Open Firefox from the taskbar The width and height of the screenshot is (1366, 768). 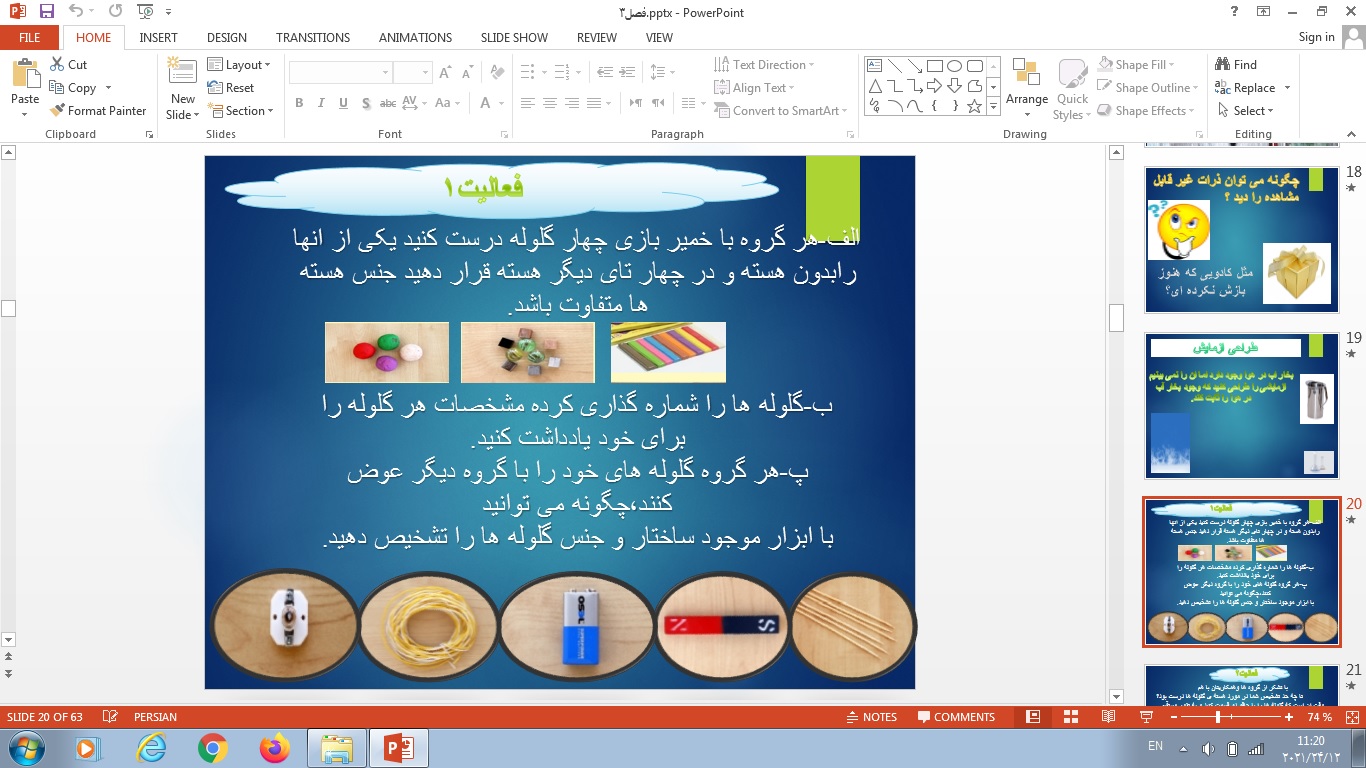coord(273,748)
